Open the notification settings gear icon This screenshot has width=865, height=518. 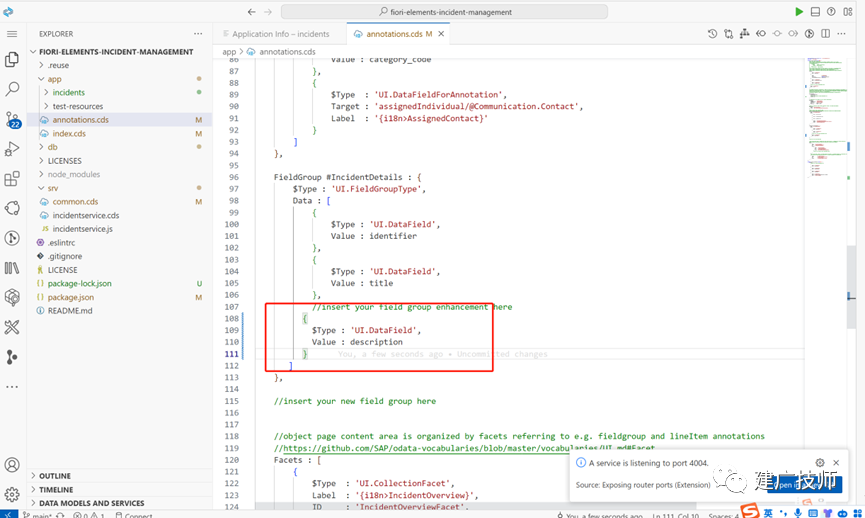point(820,463)
